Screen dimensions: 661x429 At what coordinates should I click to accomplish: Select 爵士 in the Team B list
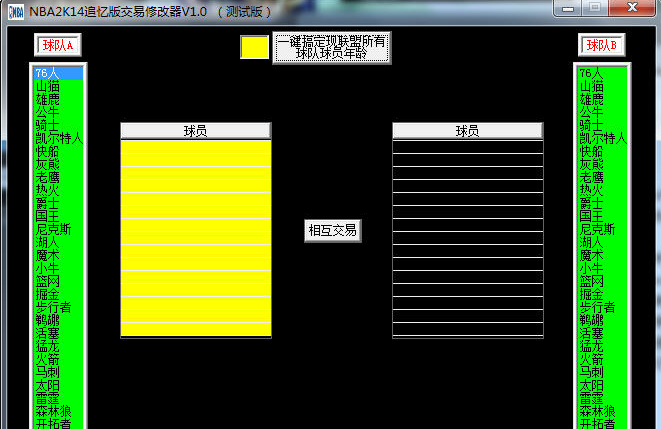[602, 204]
